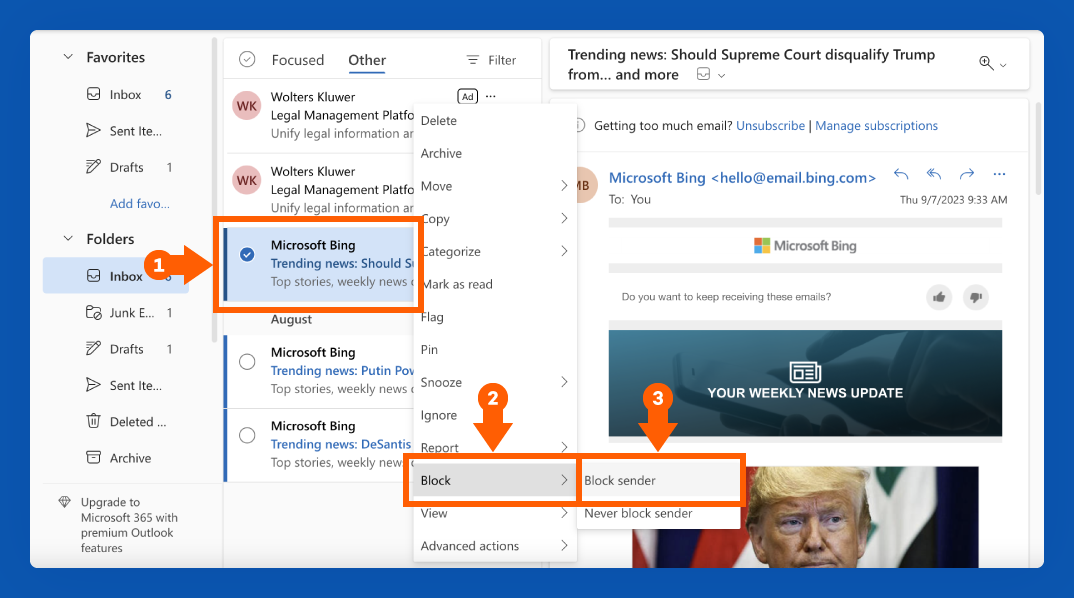Click the Forward arrow icon

pyautogui.click(x=966, y=174)
